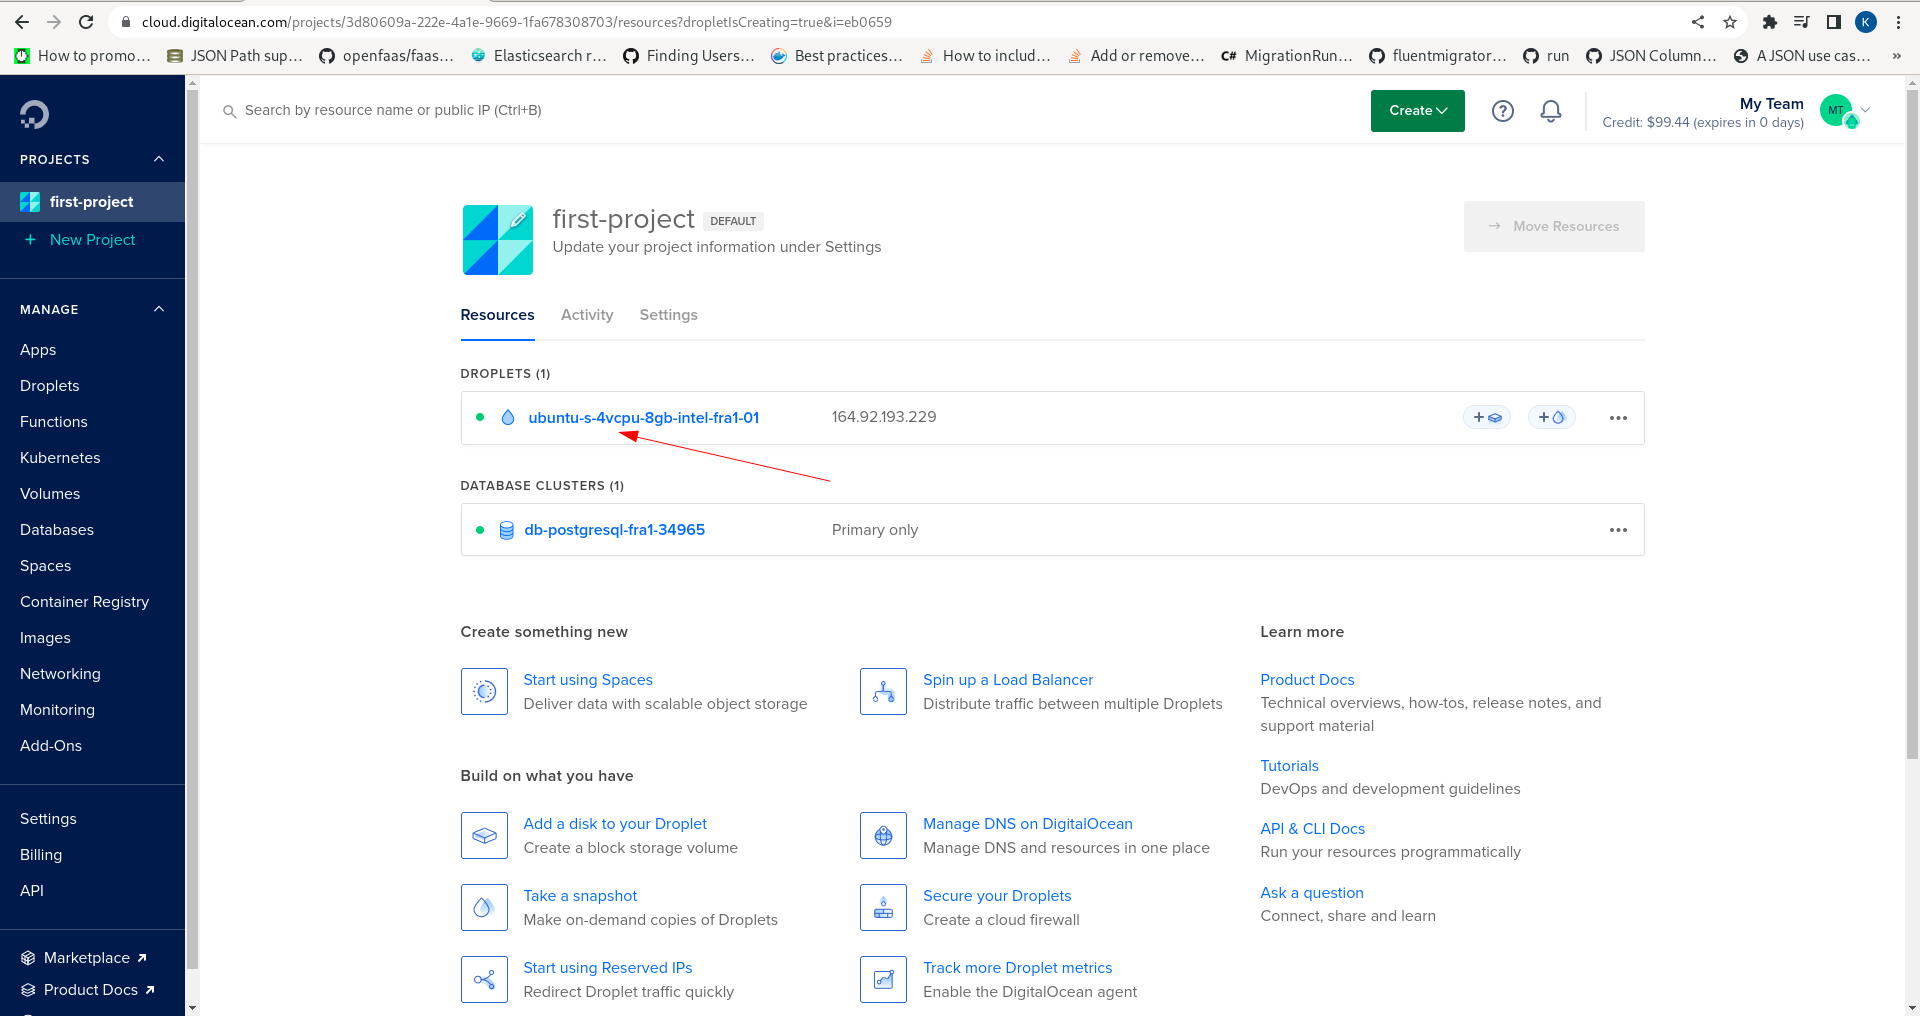The image size is (1920, 1016).
Task: Click the DigitalOcean logo in sidebar
Action: (x=34, y=114)
